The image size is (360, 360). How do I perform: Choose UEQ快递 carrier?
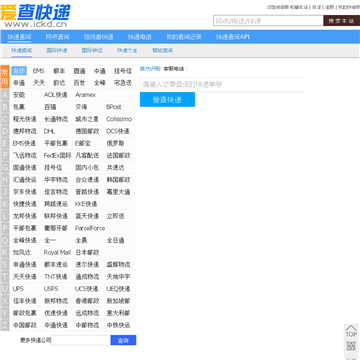pos(118,289)
